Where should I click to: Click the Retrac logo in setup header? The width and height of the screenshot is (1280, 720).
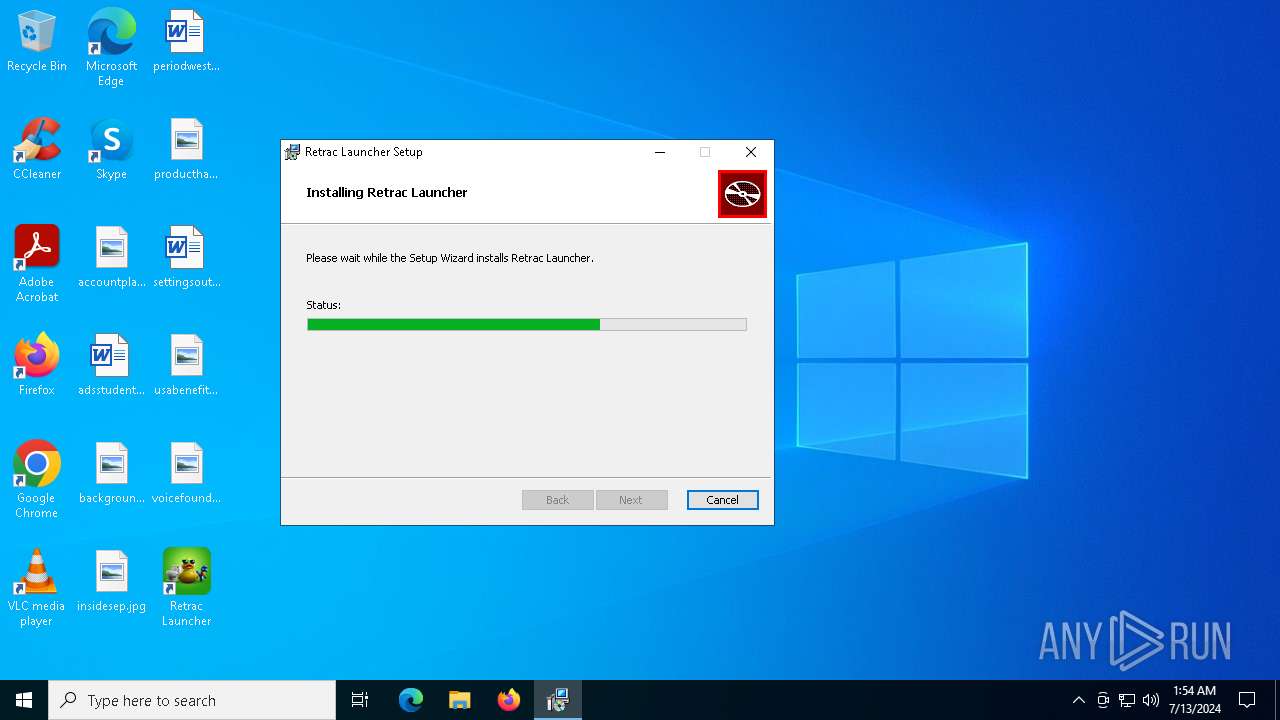click(x=742, y=194)
